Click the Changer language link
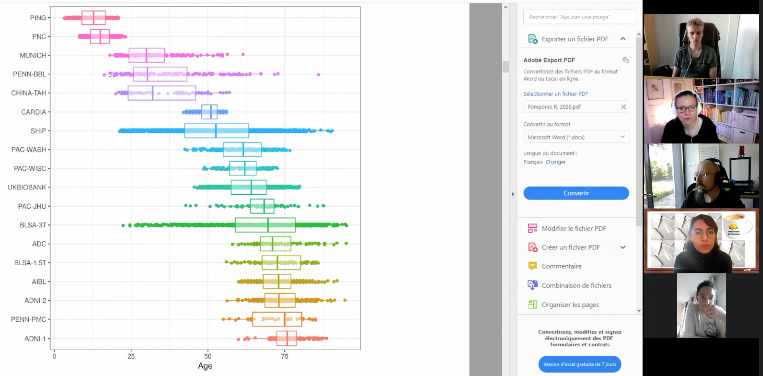The width and height of the screenshot is (763, 376). [556, 162]
